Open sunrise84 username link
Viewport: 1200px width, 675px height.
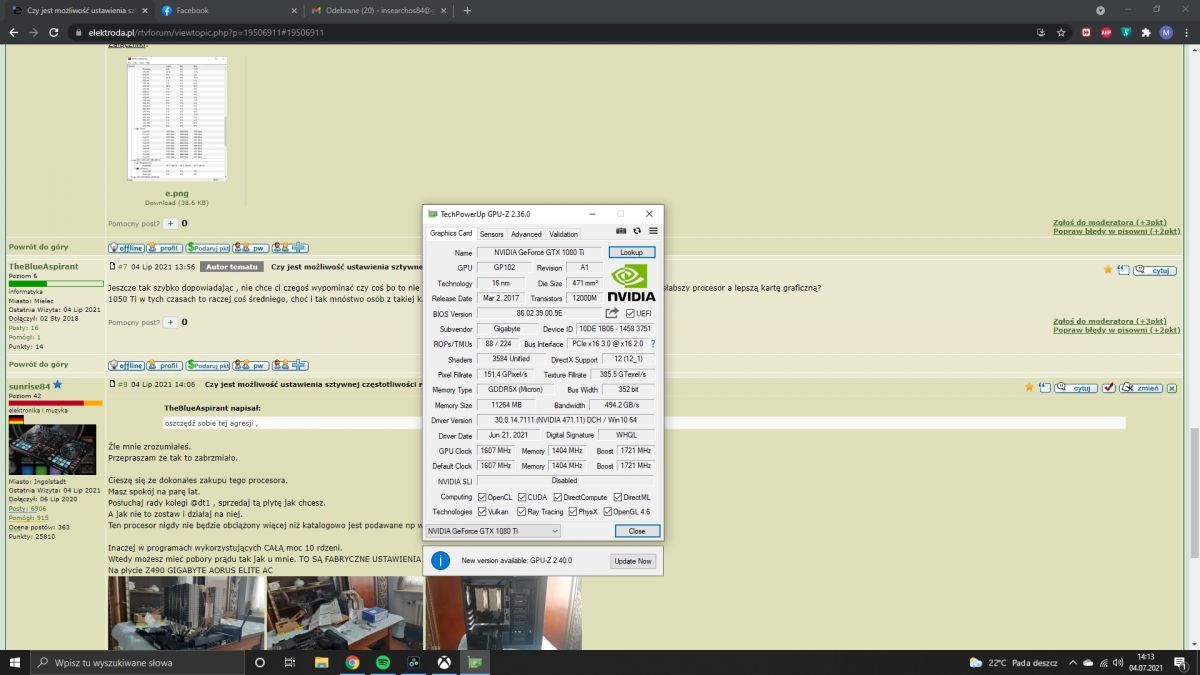click(30, 385)
